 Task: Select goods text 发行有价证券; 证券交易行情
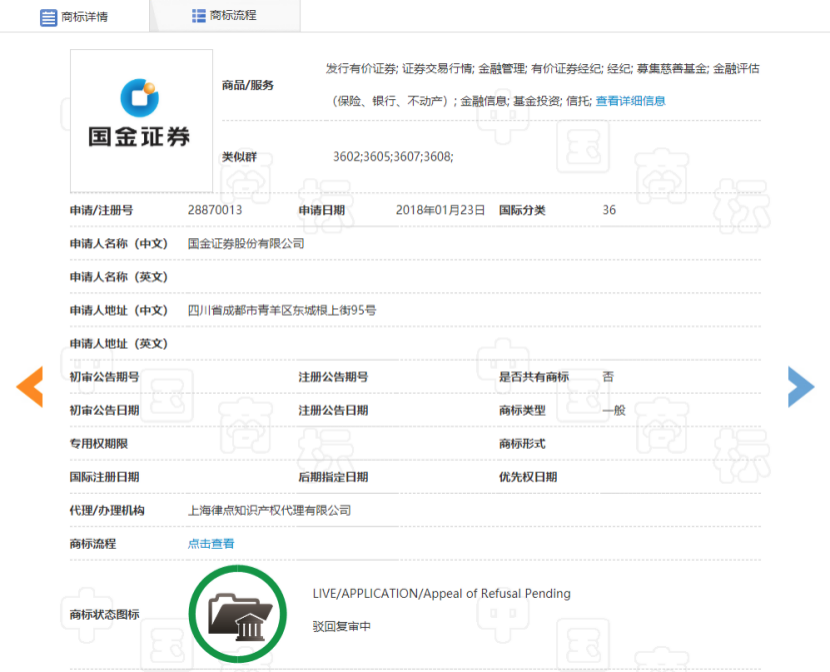click(x=400, y=68)
